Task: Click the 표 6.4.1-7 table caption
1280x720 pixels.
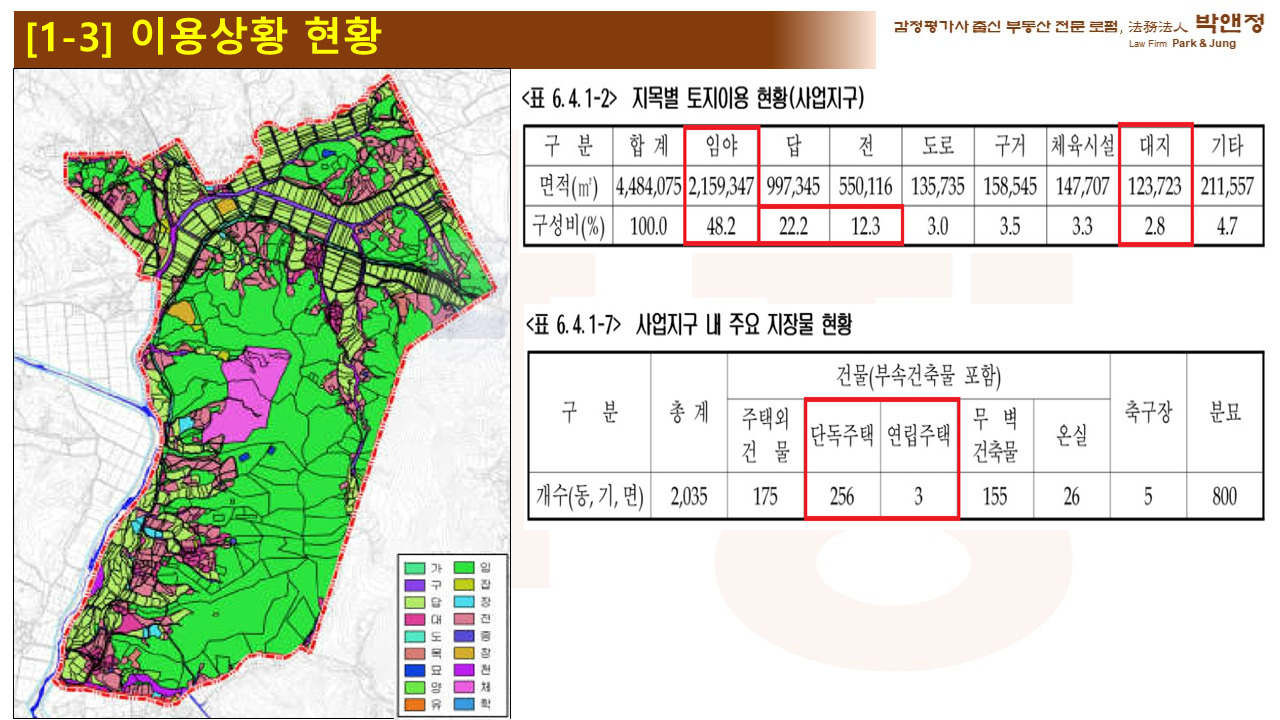Action: (688, 325)
